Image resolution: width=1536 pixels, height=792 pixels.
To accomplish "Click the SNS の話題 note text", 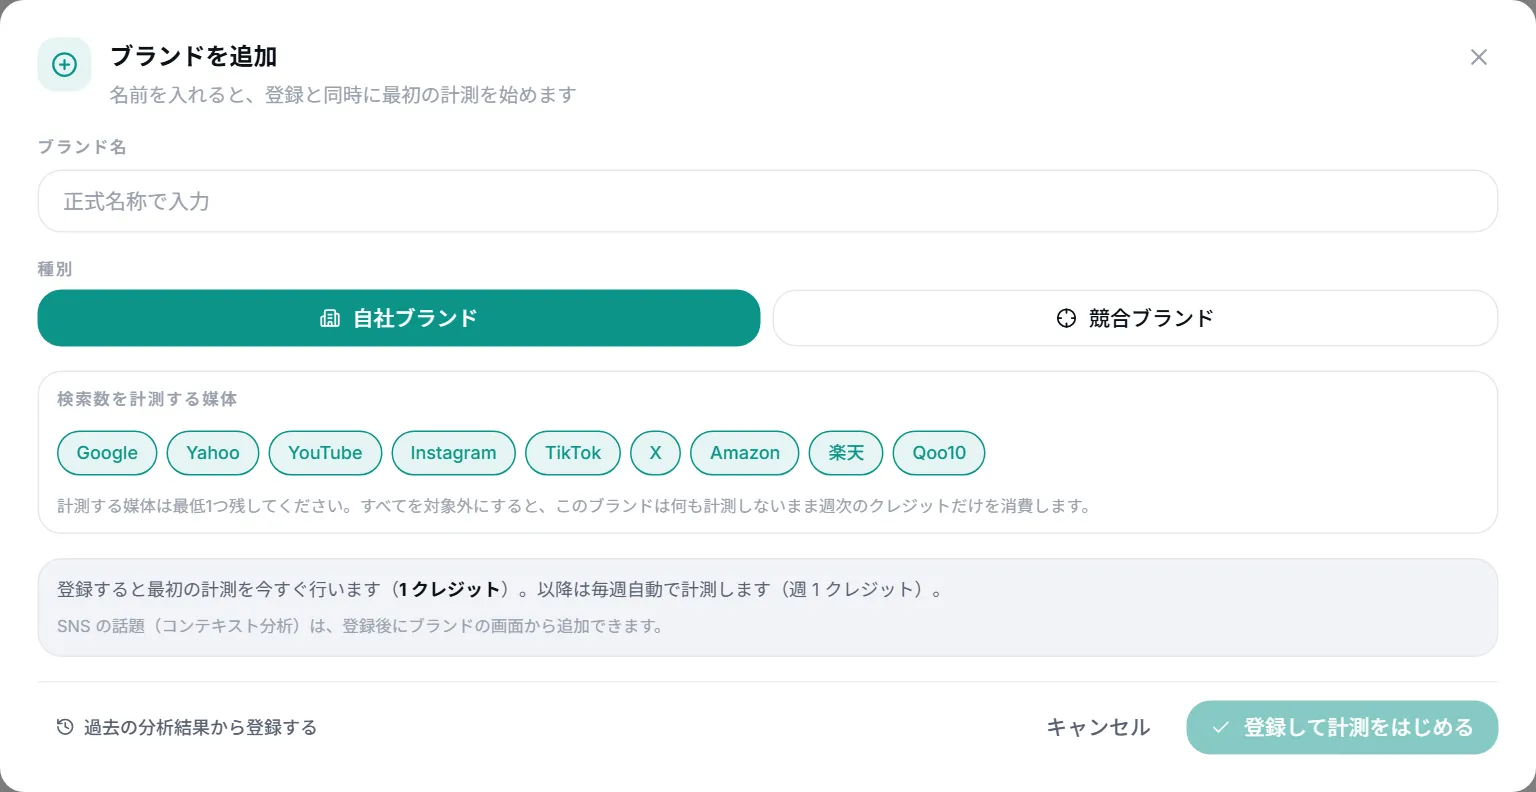I will point(360,626).
